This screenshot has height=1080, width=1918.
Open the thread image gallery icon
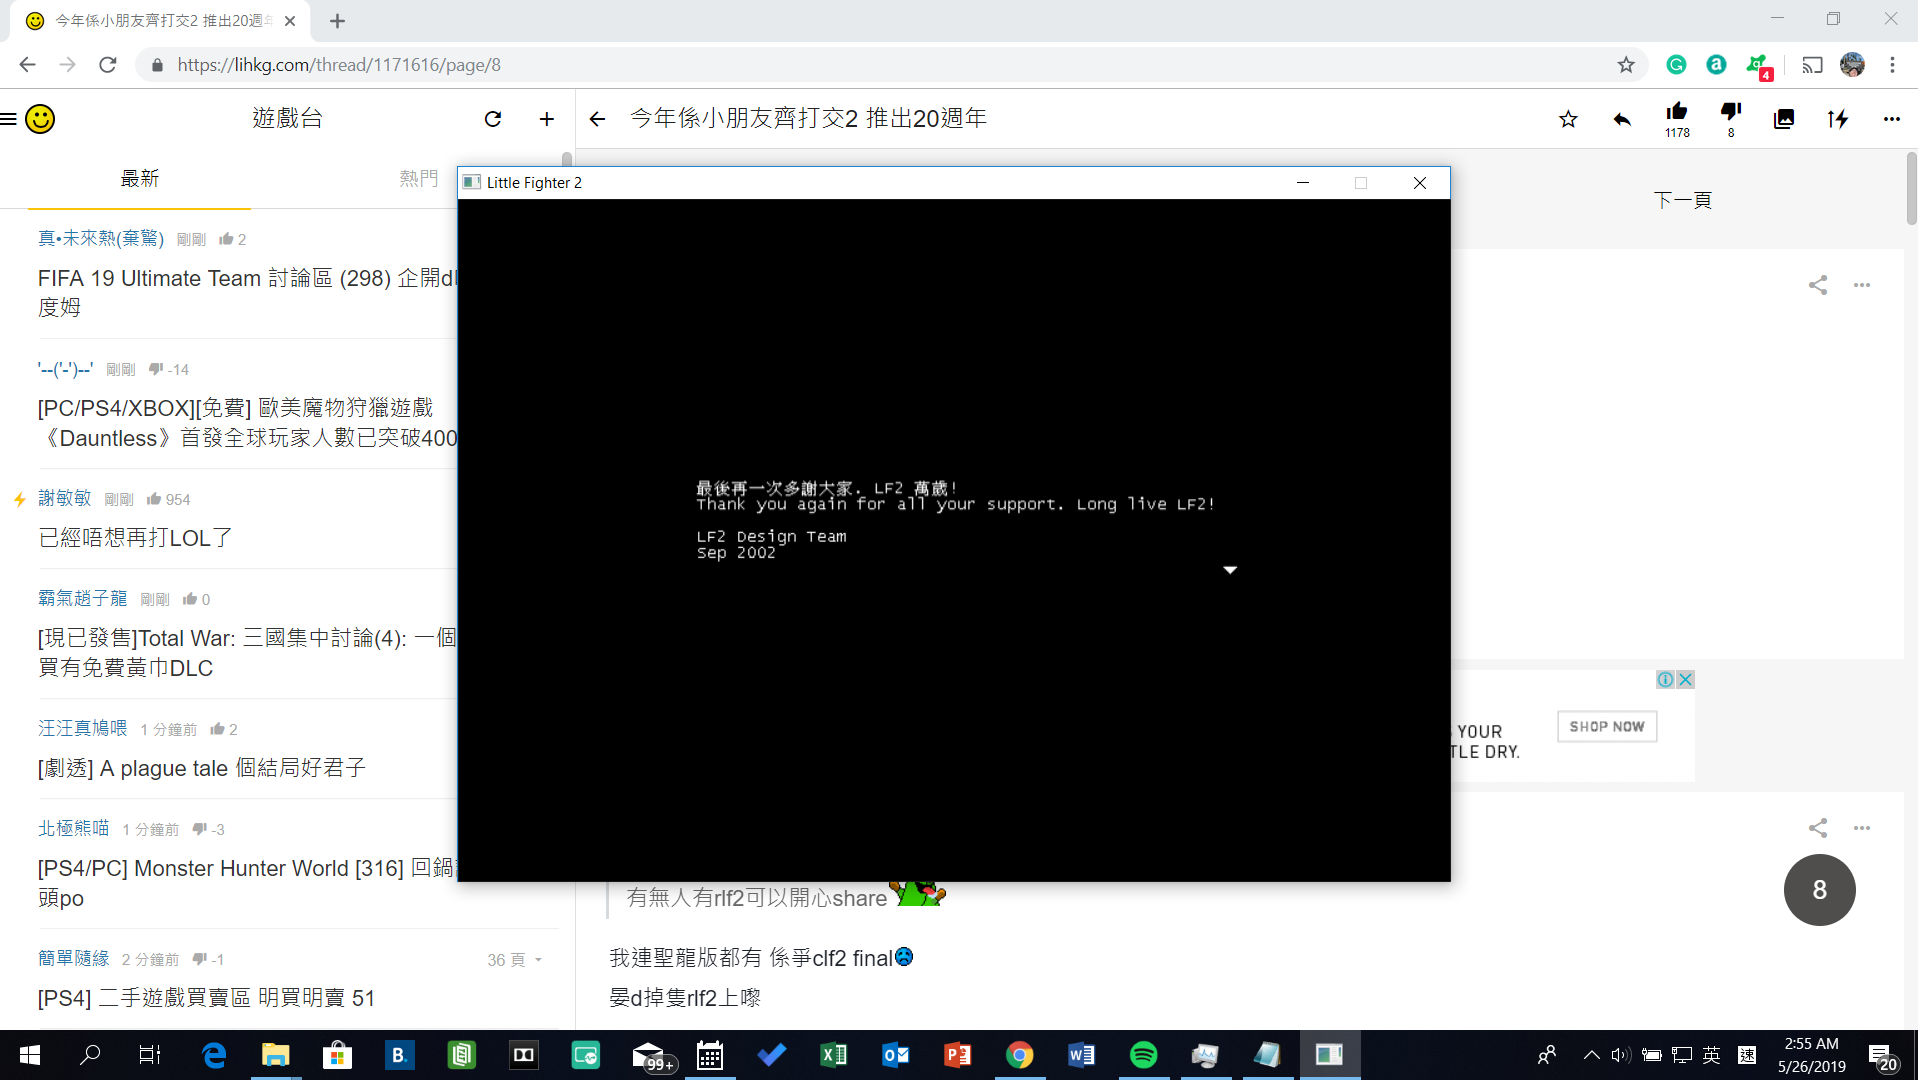[1784, 119]
